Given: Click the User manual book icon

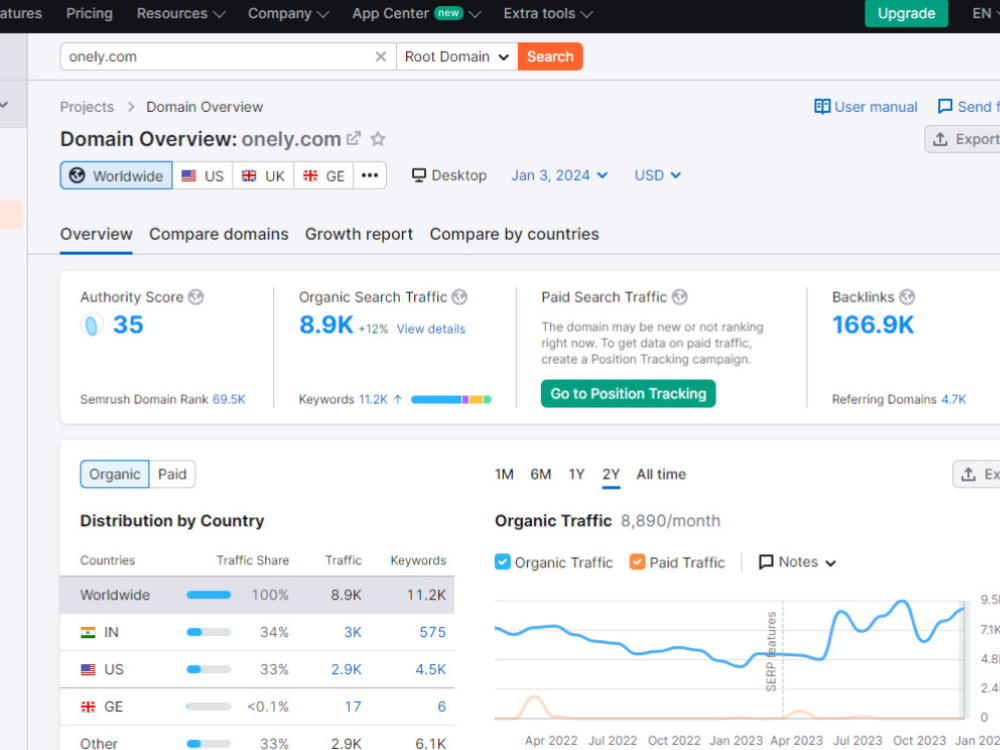Looking at the screenshot, I should pyautogui.click(x=822, y=107).
